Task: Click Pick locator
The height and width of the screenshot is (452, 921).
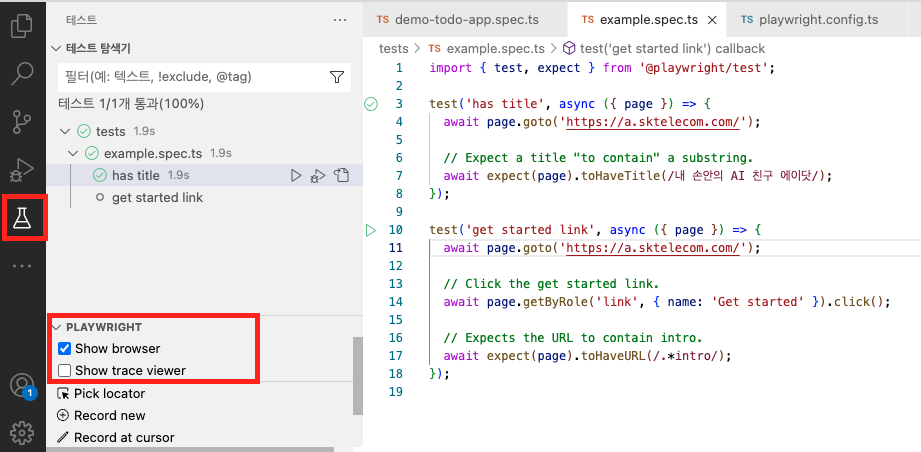Action: 101,393
